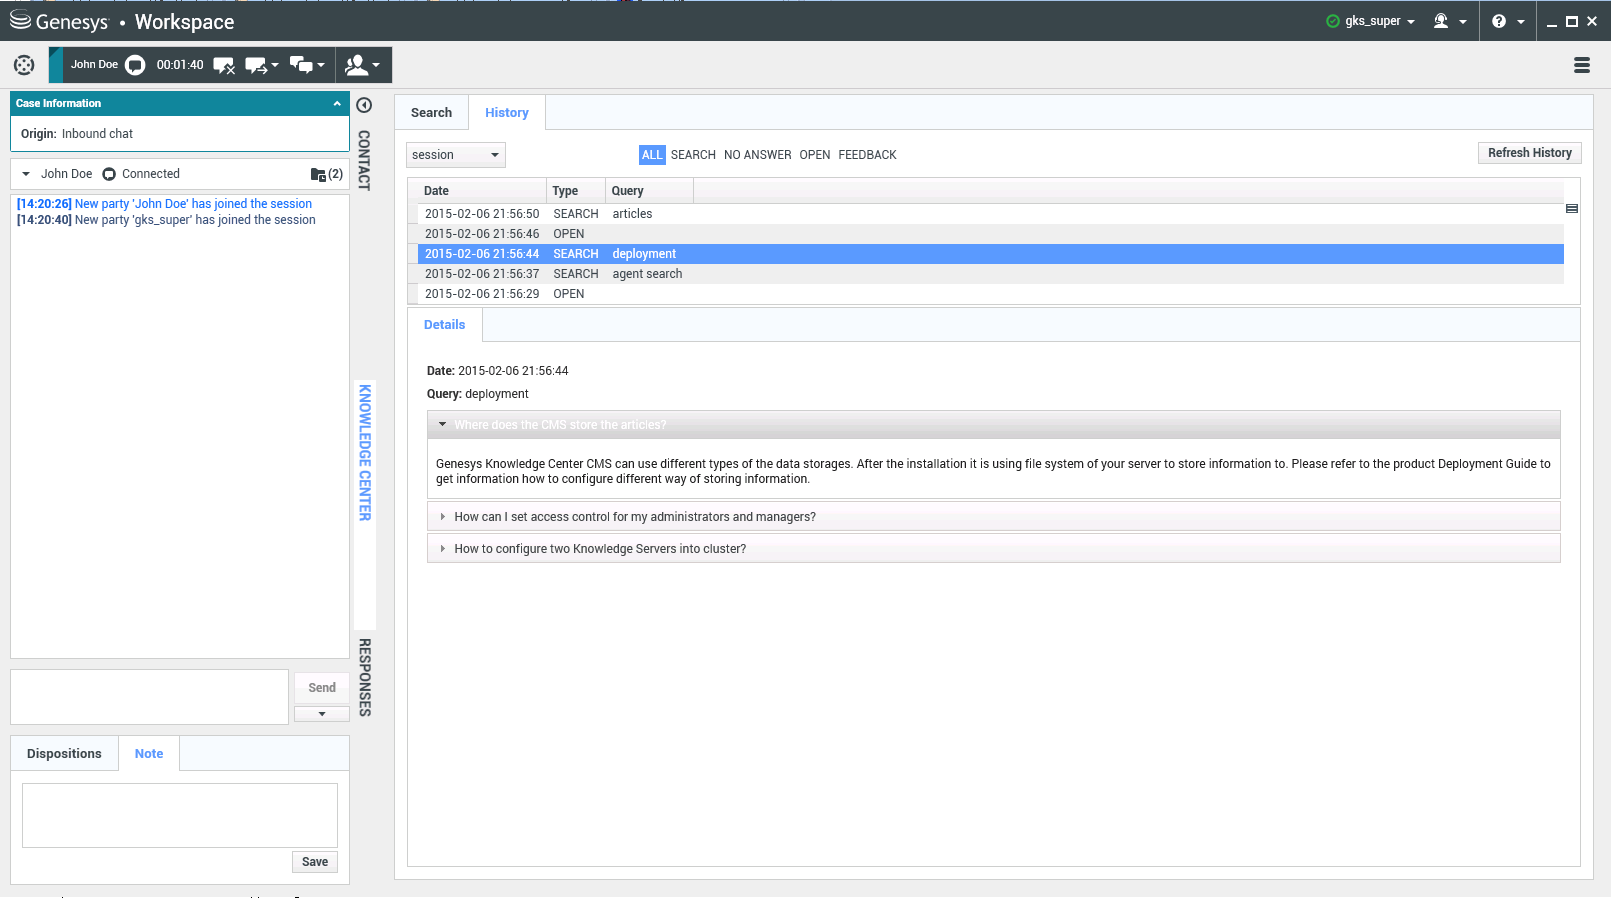
Task: Select the Note tab
Action: (x=149, y=754)
